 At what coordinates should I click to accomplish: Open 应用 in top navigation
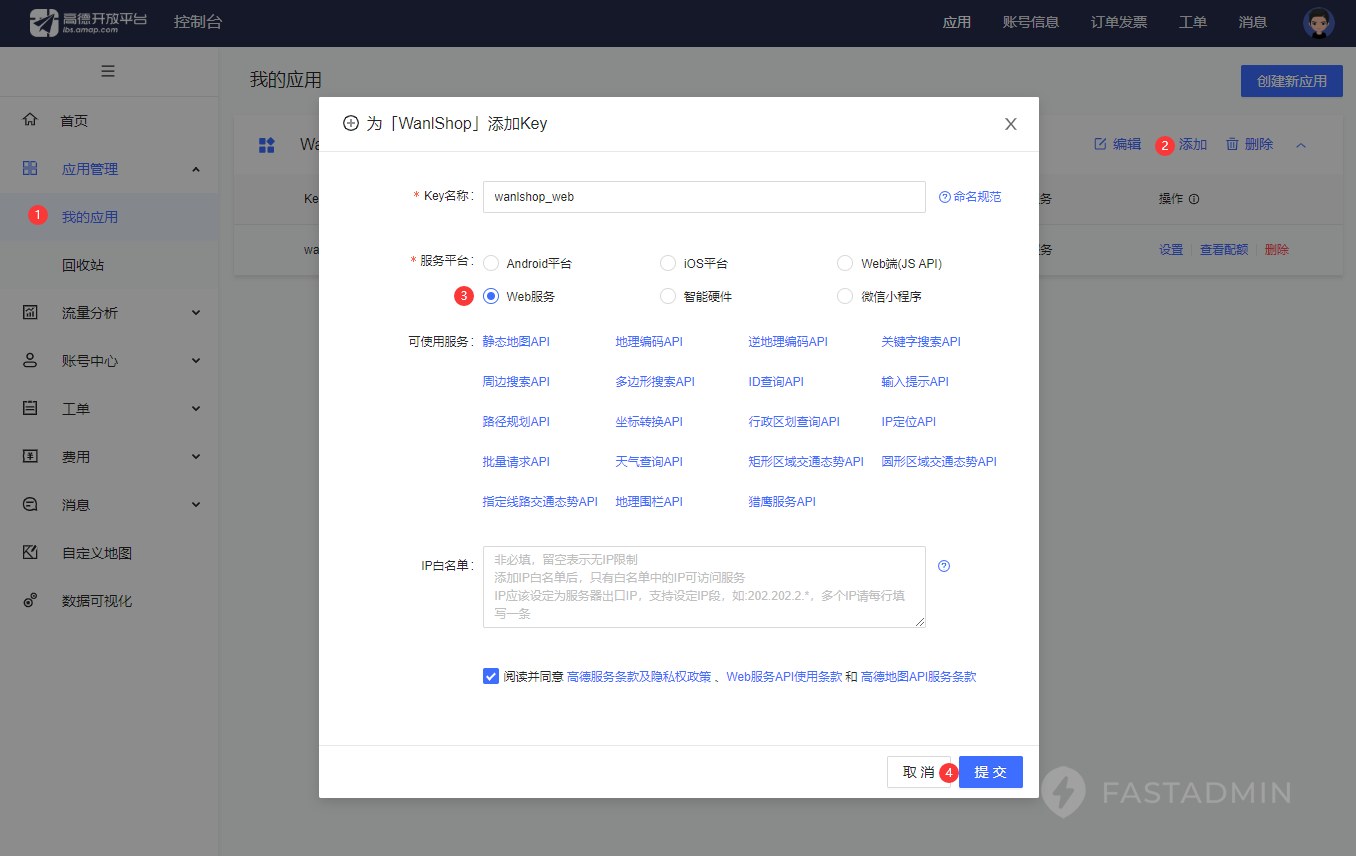pyautogui.click(x=957, y=22)
